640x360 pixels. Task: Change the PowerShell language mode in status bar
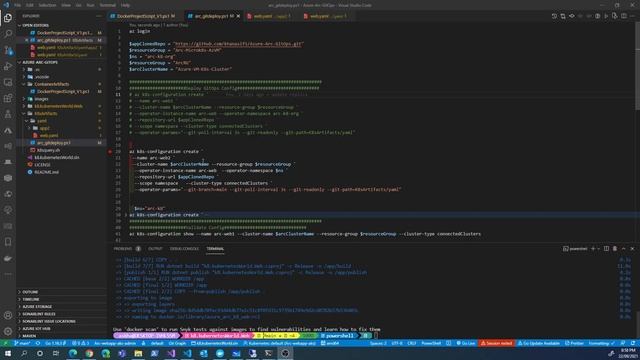431,343
